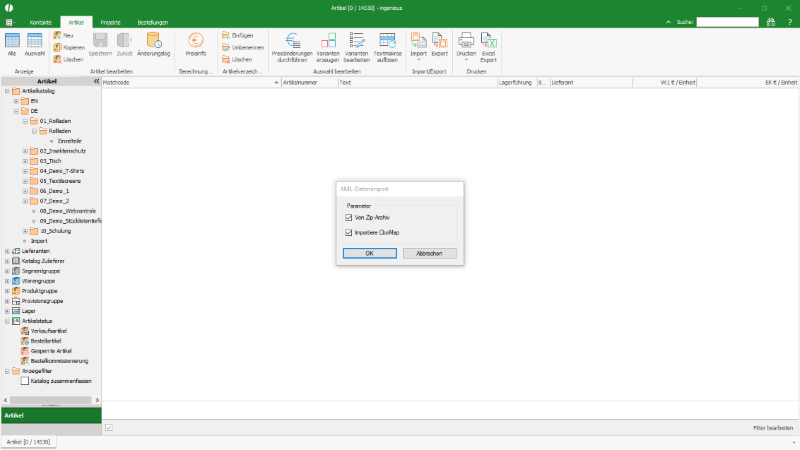This screenshot has width=800, height=450.
Task: Switch to Artikel tab
Action: click(77, 22)
